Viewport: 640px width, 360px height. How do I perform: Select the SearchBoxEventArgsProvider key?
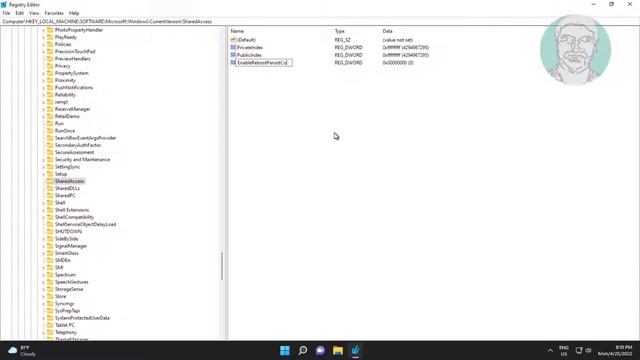[x=85, y=138]
